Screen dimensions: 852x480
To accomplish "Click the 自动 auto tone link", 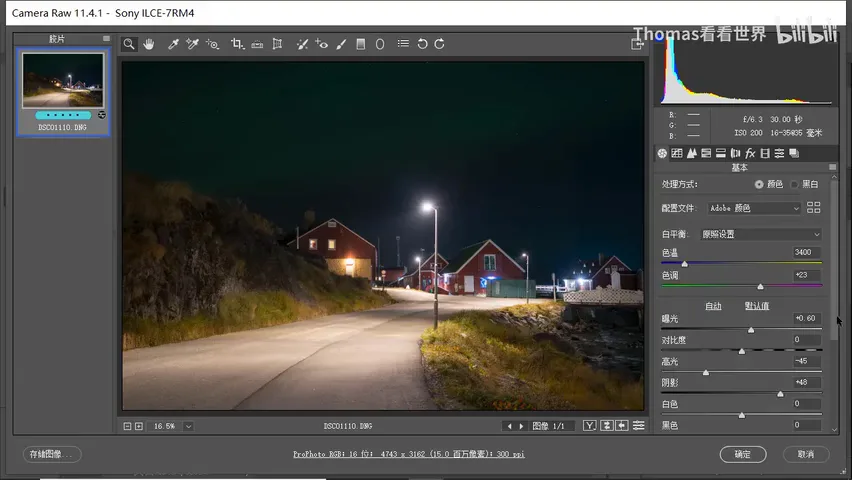I will (x=713, y=306).
